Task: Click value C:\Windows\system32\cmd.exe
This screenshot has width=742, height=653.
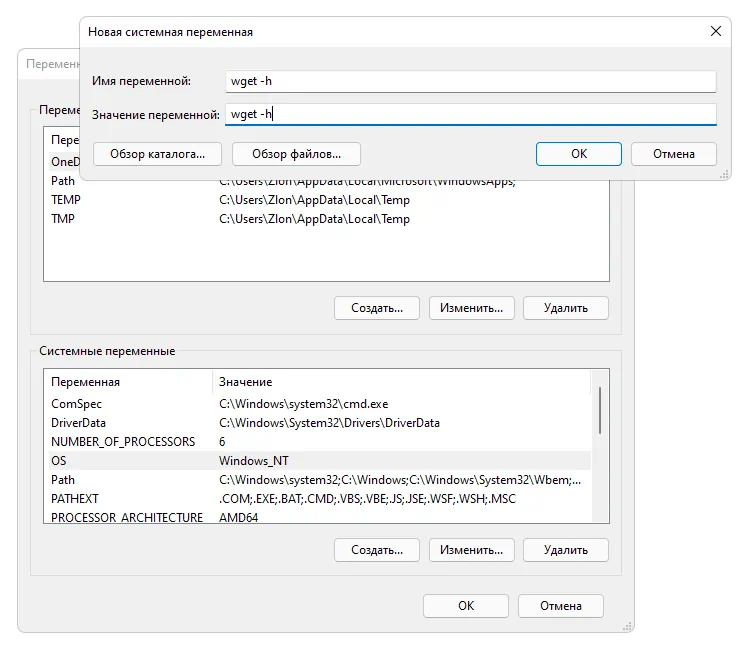Action: pyautogui.click(x=303, y=404)
